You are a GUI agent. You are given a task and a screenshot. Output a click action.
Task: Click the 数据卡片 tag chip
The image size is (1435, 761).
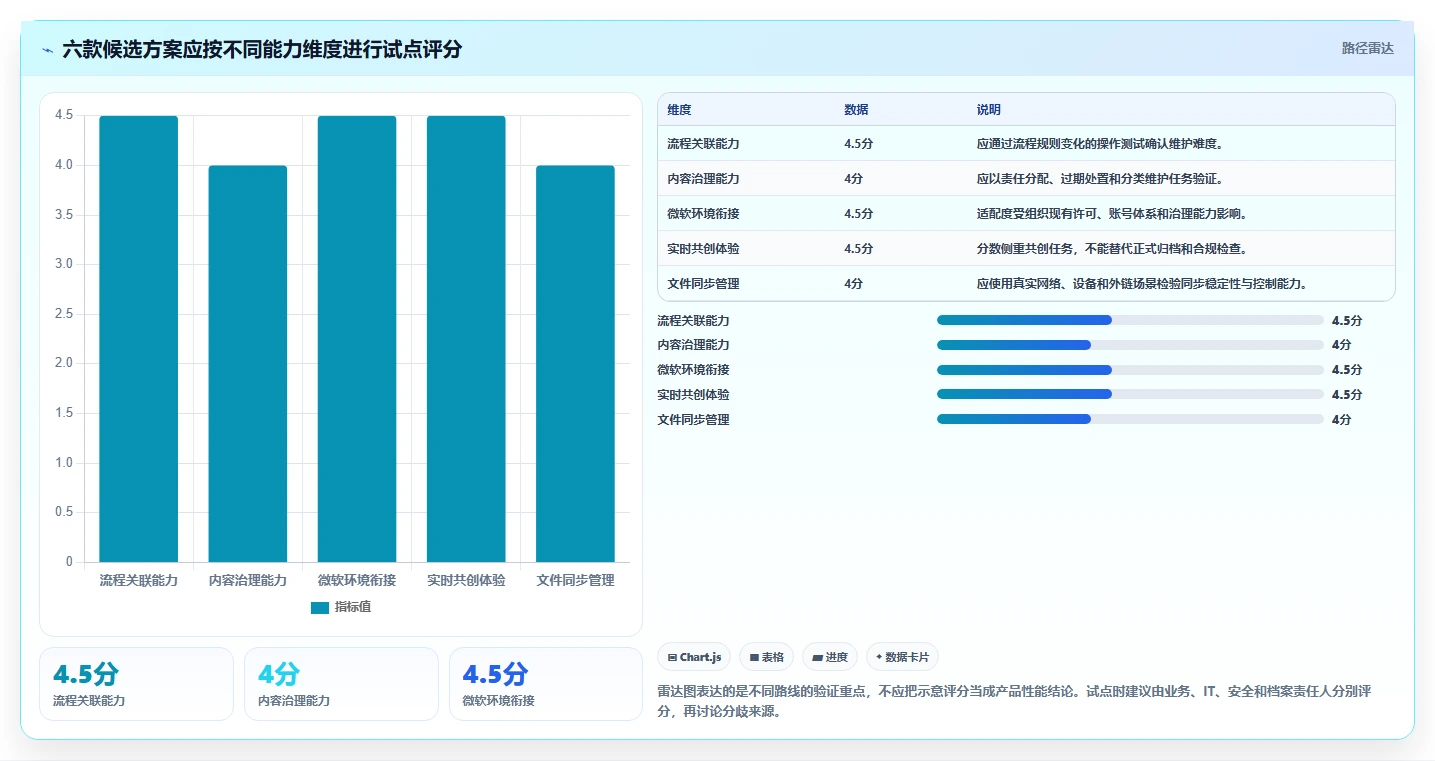(902, 657)
